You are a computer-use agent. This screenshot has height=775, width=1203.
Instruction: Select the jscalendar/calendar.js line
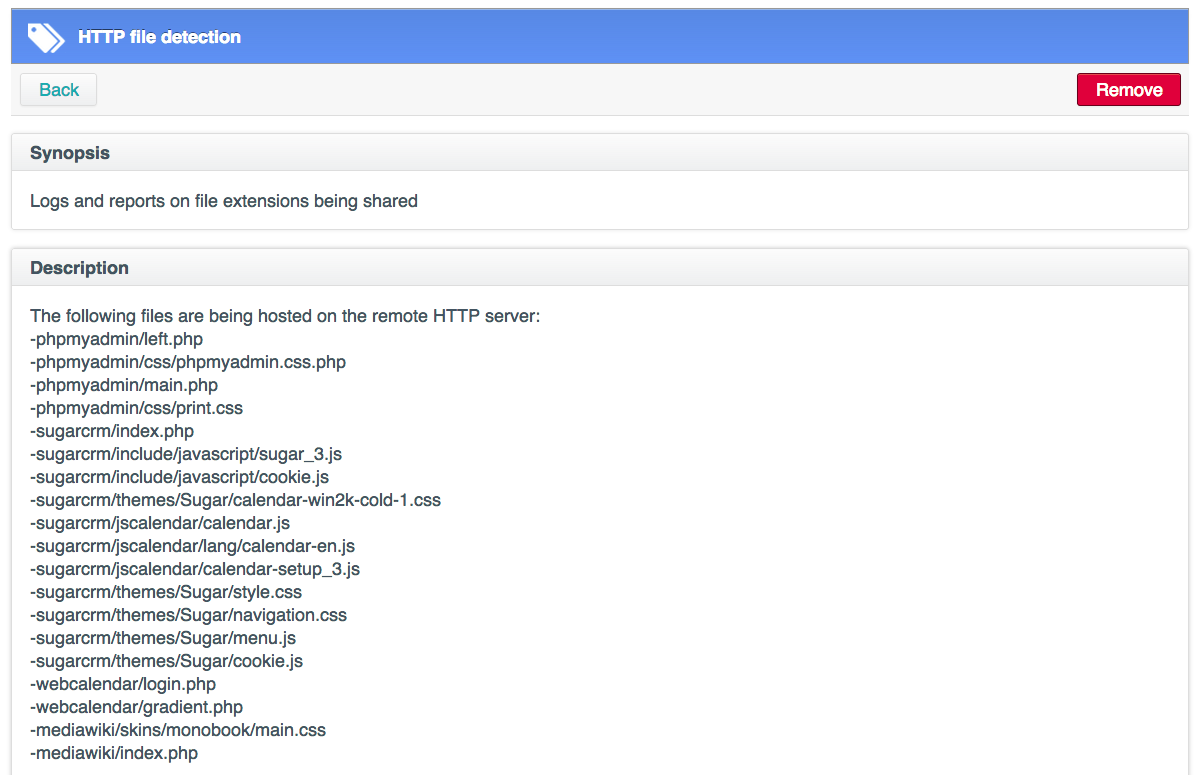pyautogui.click(x=160, y=523)
